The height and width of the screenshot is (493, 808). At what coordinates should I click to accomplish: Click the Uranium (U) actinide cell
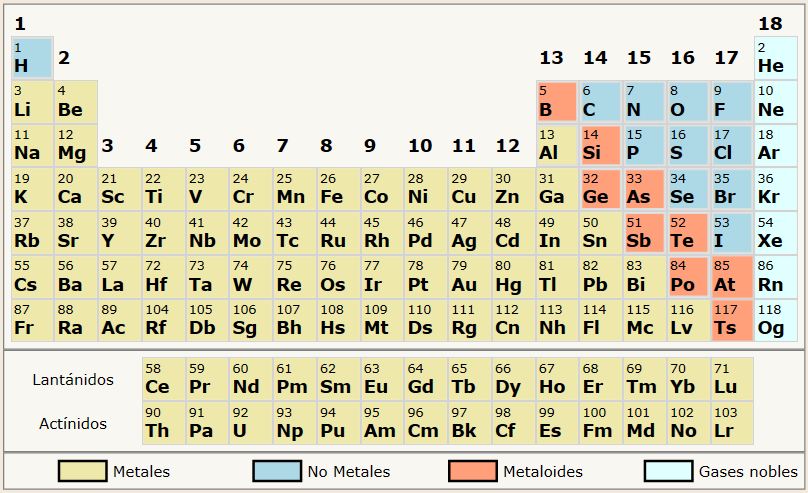251,423
